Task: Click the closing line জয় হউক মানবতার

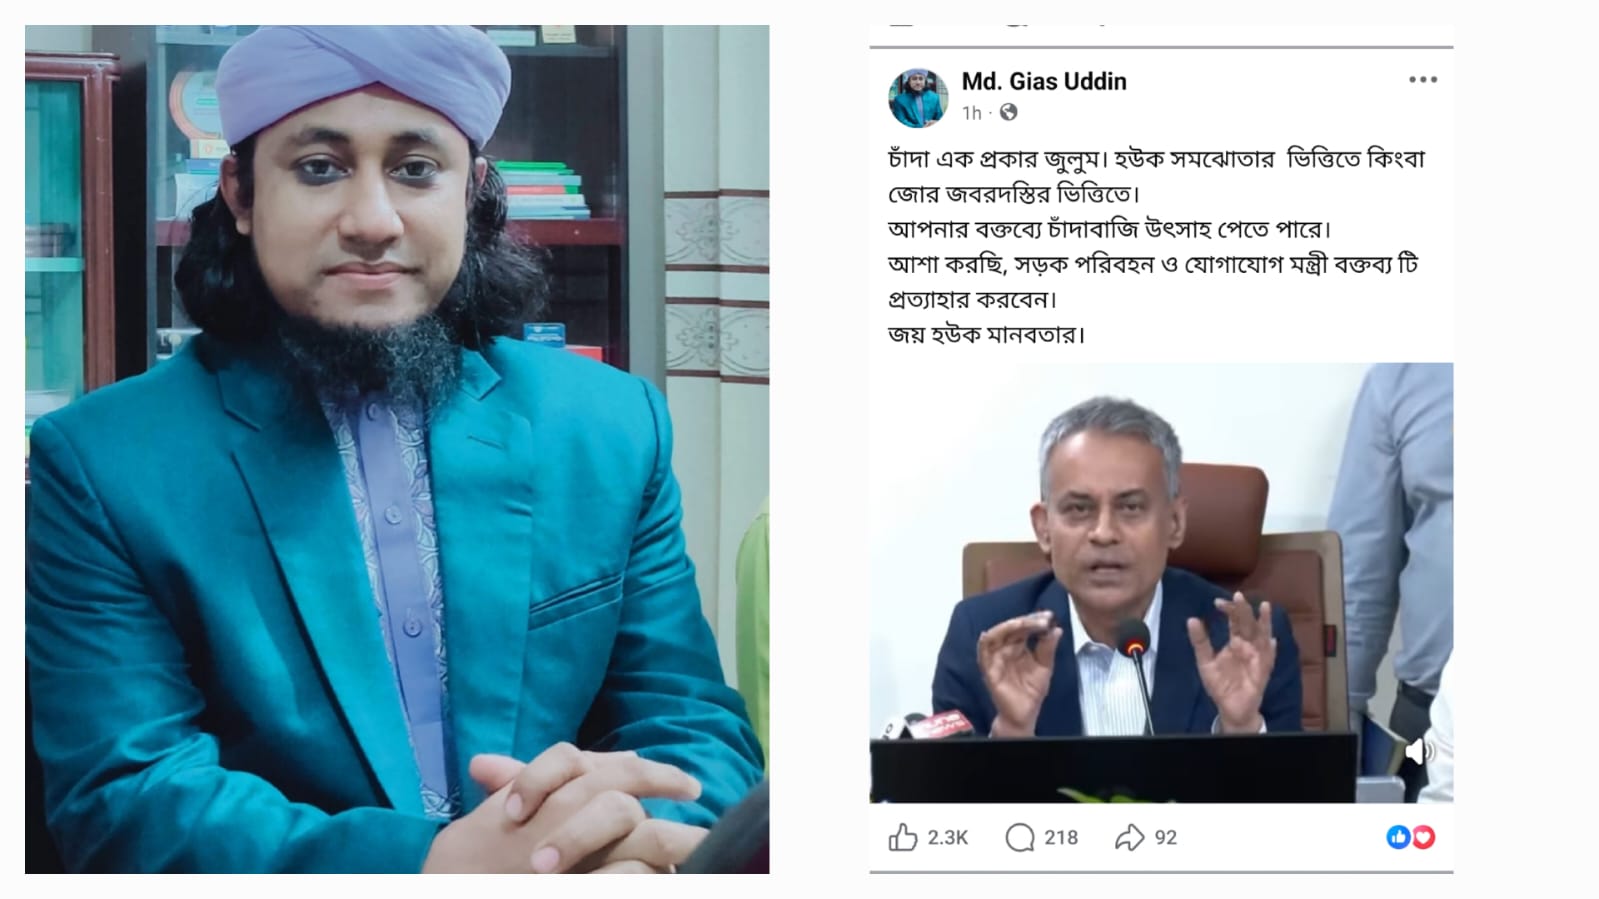Action: (x=986, y=334)
